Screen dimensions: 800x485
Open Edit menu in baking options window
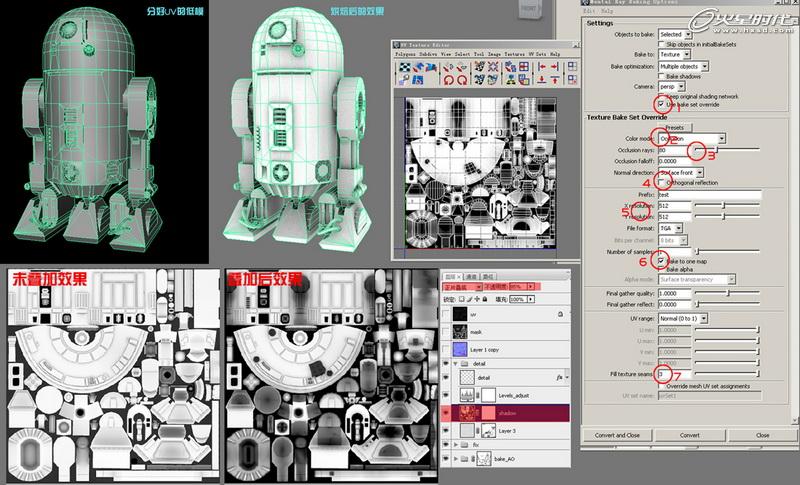tap(589, 11)
